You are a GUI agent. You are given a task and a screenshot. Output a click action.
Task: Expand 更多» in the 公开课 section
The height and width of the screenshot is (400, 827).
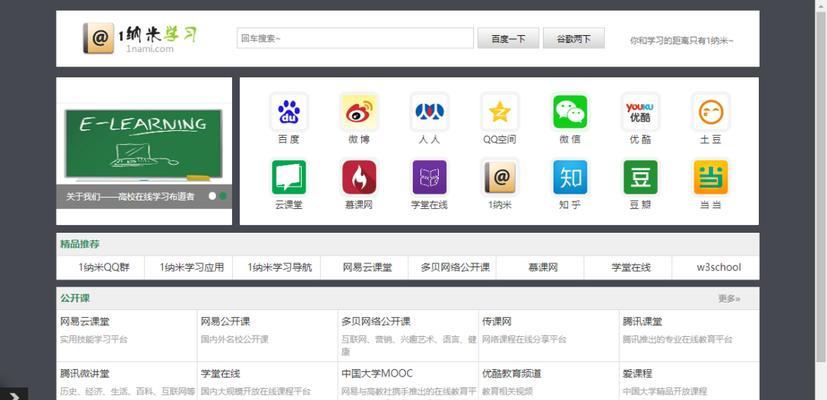[729, 299]
